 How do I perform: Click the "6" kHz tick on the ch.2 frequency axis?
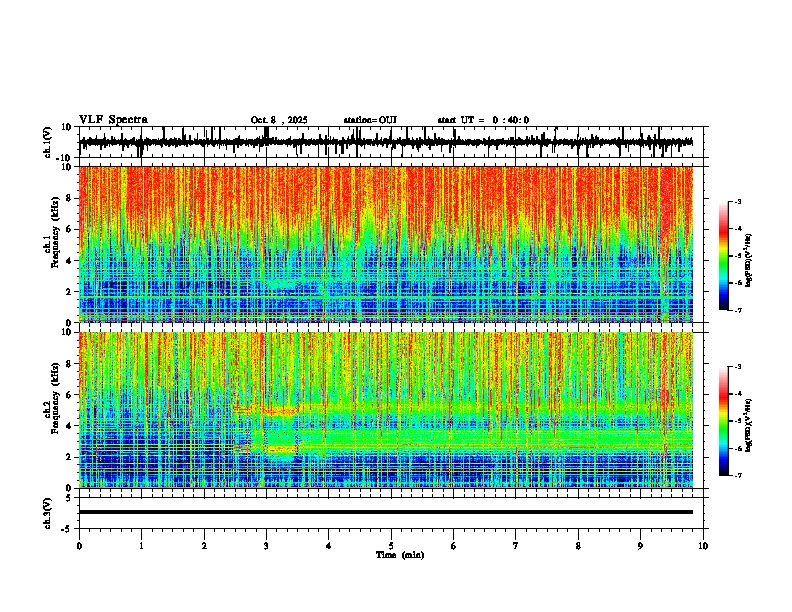click(x=69, y=394)
